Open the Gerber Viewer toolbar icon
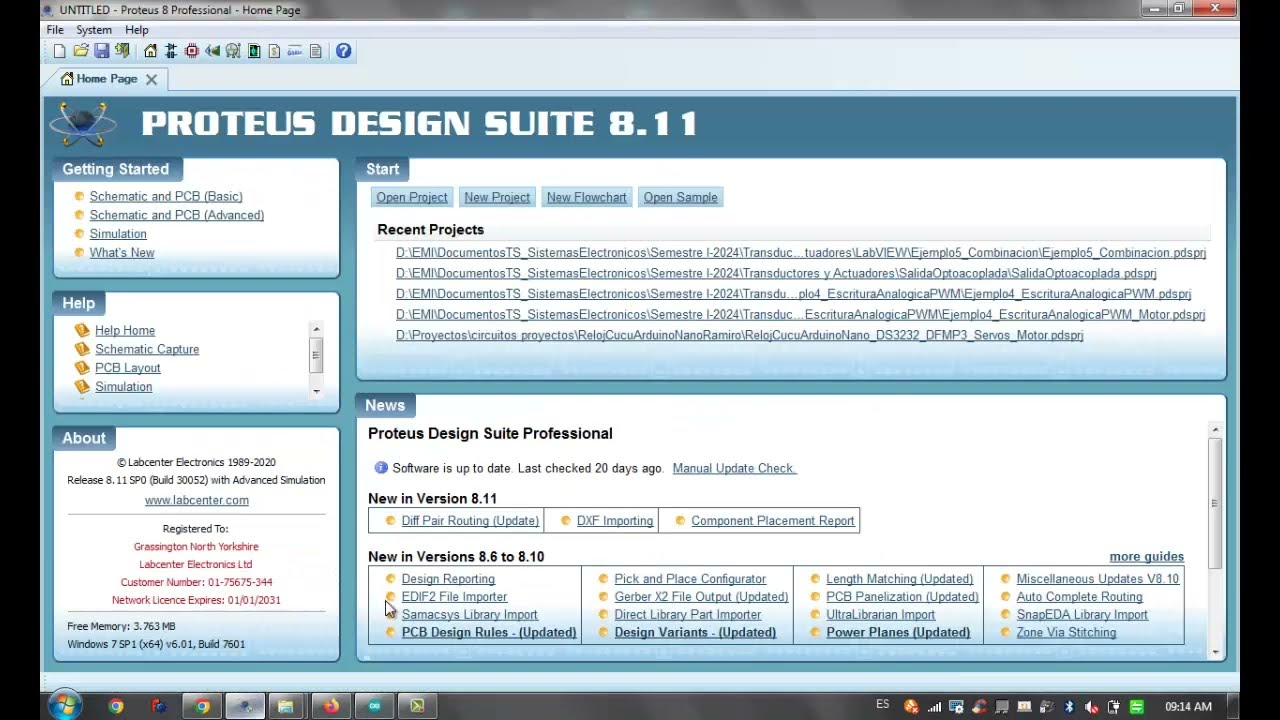The height and width of the screenshot is (720, 1280). click(233, 51)
